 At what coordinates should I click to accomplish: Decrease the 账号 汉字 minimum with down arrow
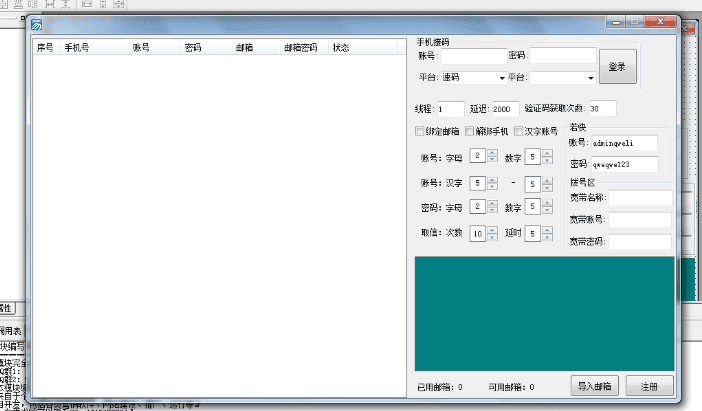pyautogui.click(x=492, y=187)
